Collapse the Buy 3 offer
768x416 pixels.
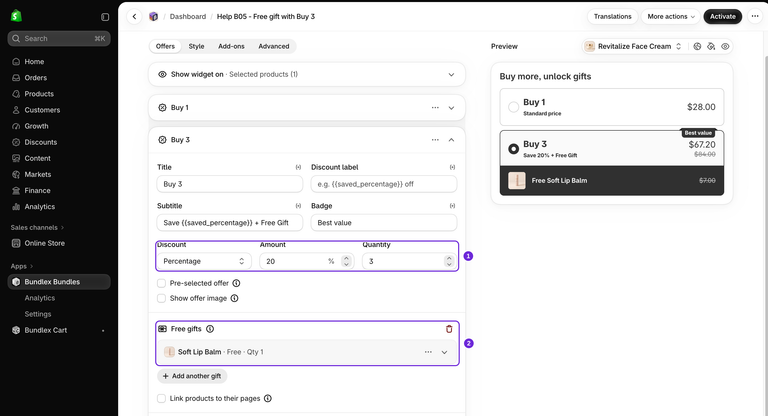click(451, 140)
